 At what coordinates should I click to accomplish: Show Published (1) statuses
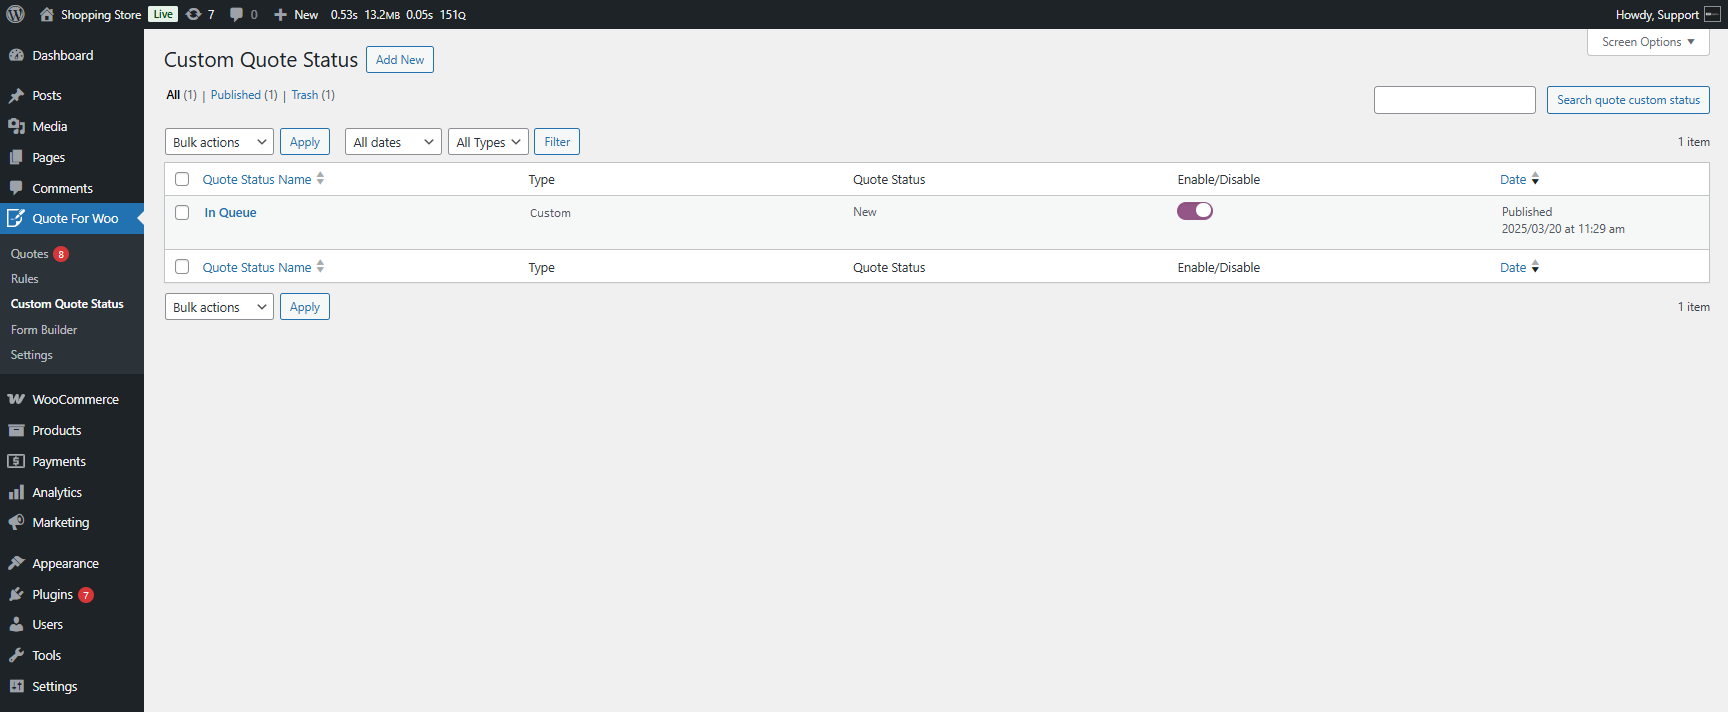tap(244, 95)
